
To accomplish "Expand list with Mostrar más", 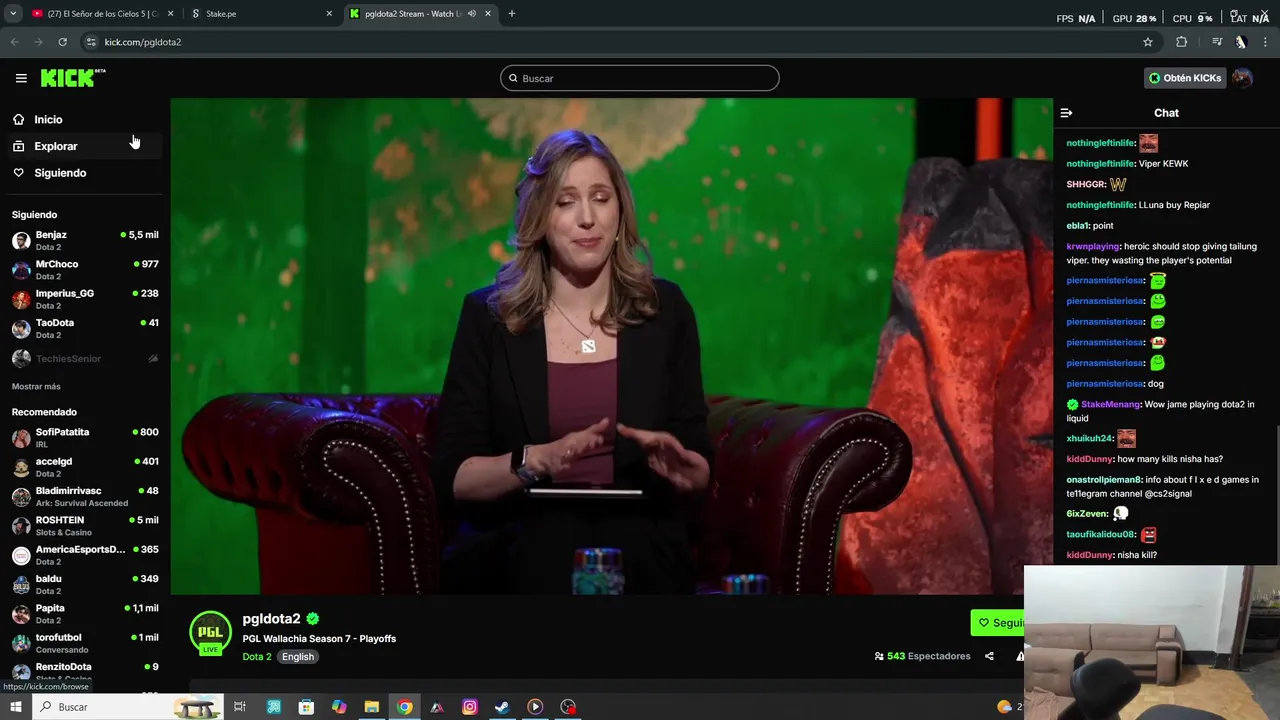I will point(36,387).
